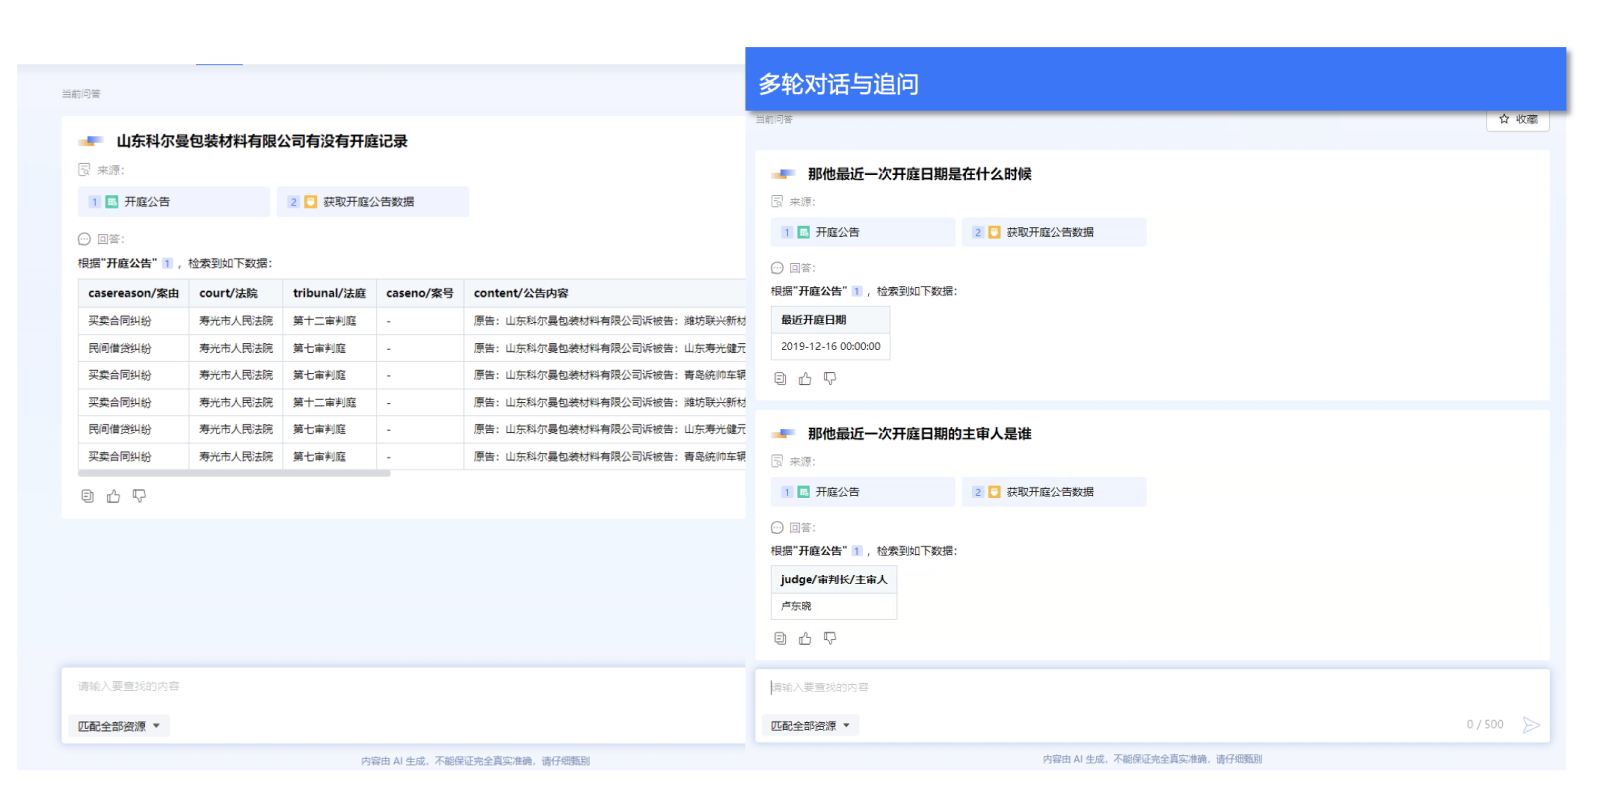
Task: Copy the 最近开庭日期 answer
Action: (x=780, y=379)
